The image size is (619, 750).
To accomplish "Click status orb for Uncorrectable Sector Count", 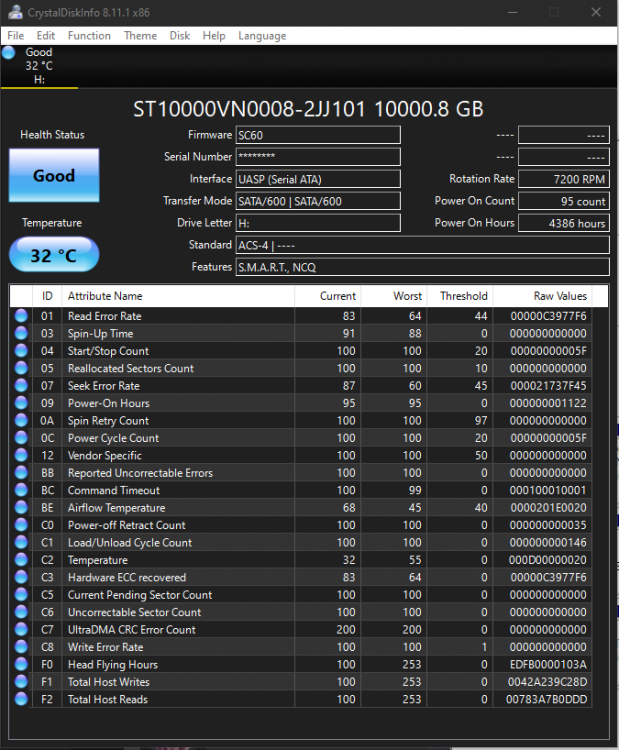I will point(21,612).
